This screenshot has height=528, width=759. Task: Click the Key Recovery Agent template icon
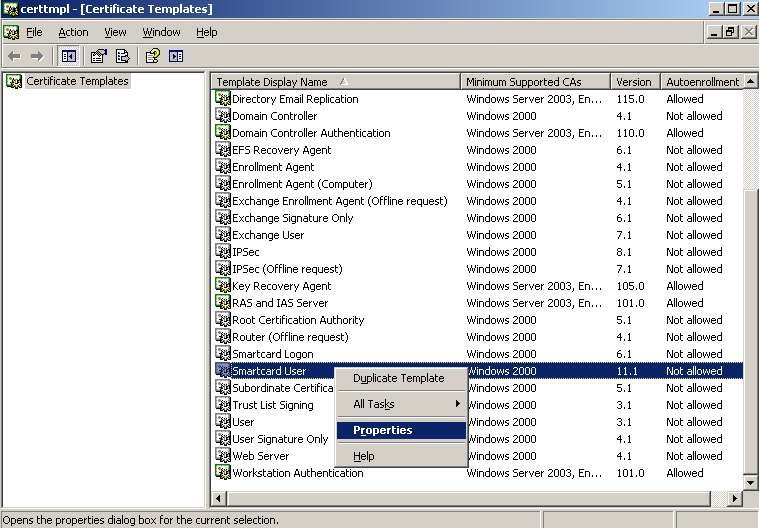tap(223, 286)
